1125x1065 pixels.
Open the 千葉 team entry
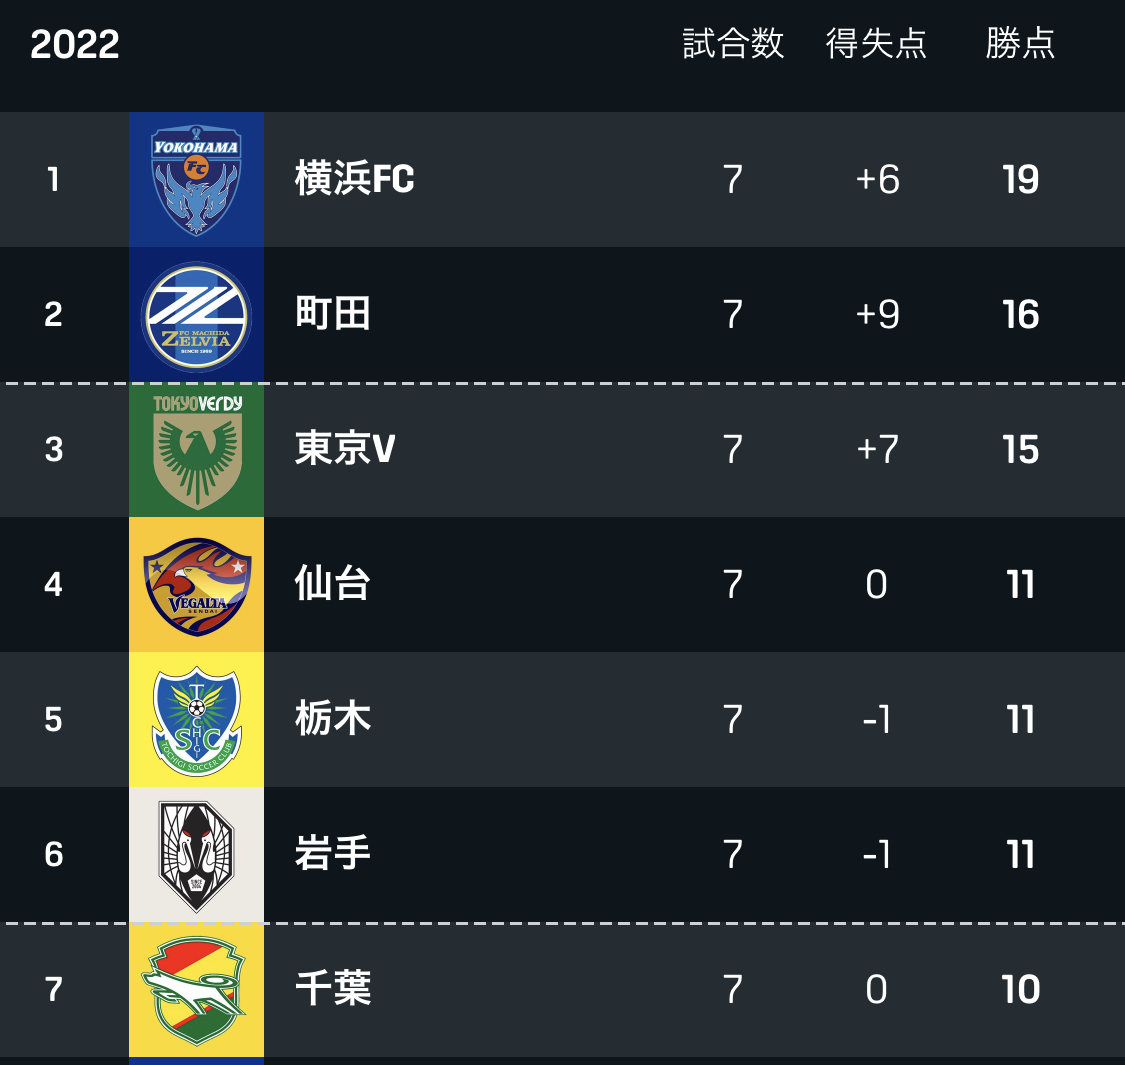coord(333,990)
